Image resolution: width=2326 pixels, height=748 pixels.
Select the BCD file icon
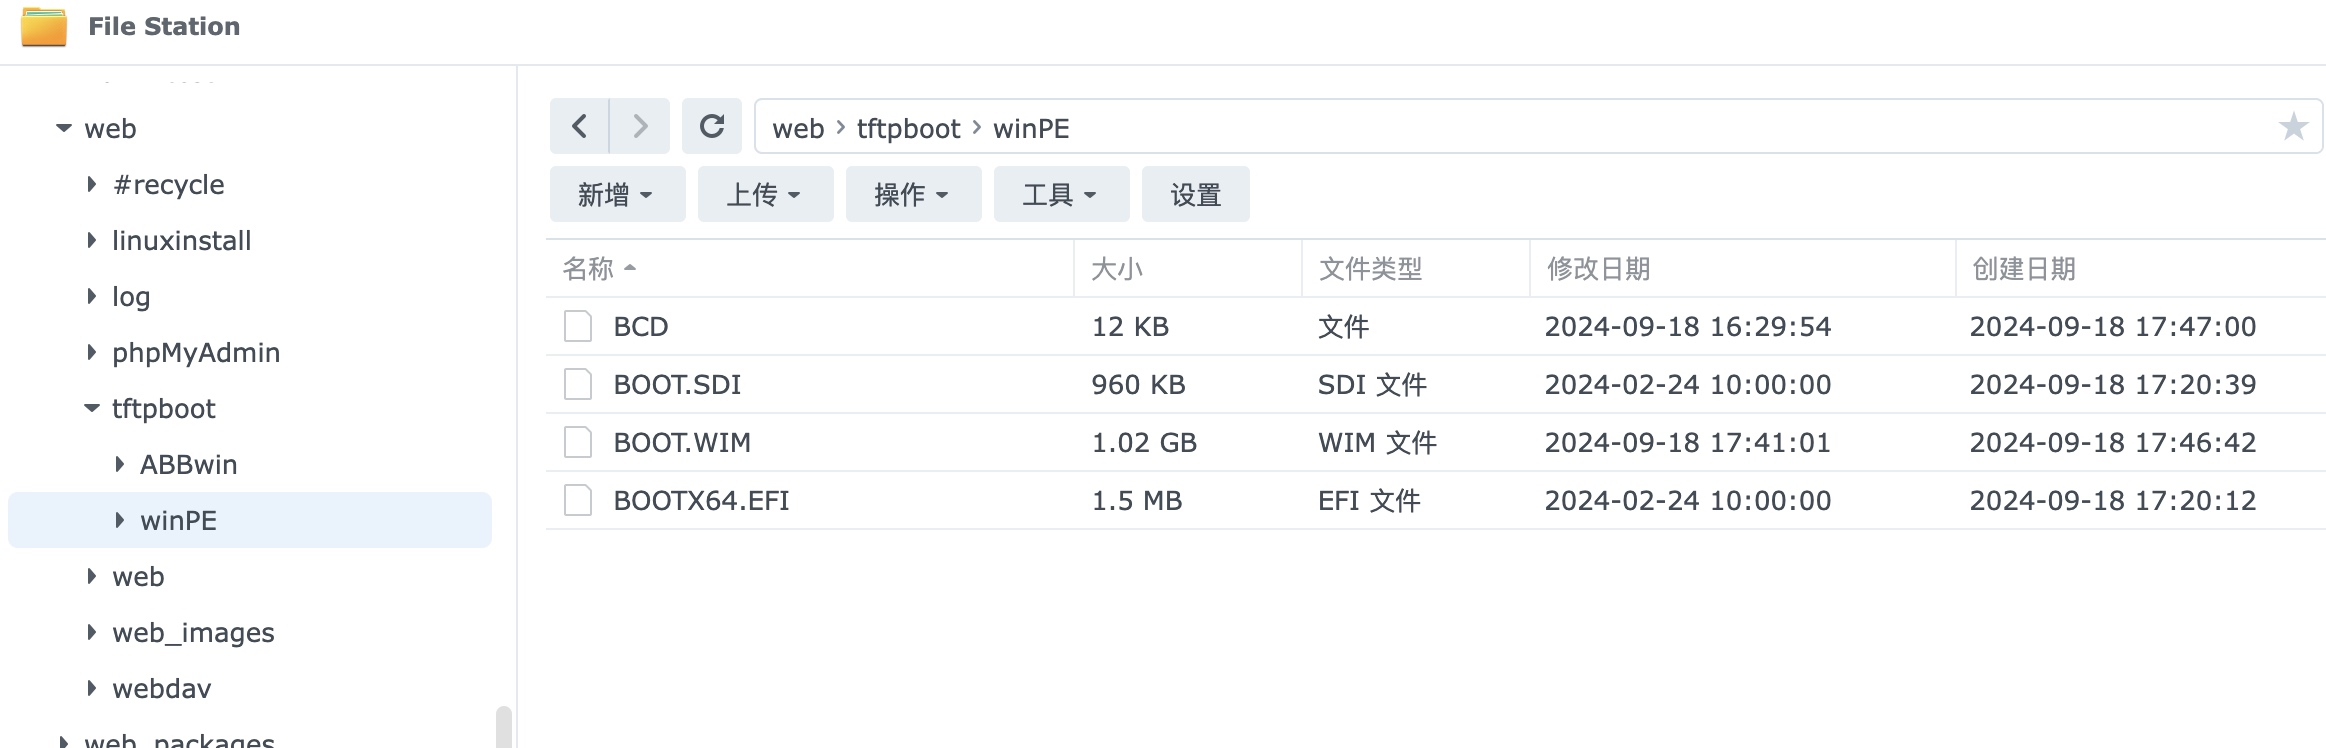pyautogui.click(x=578, y=326)
